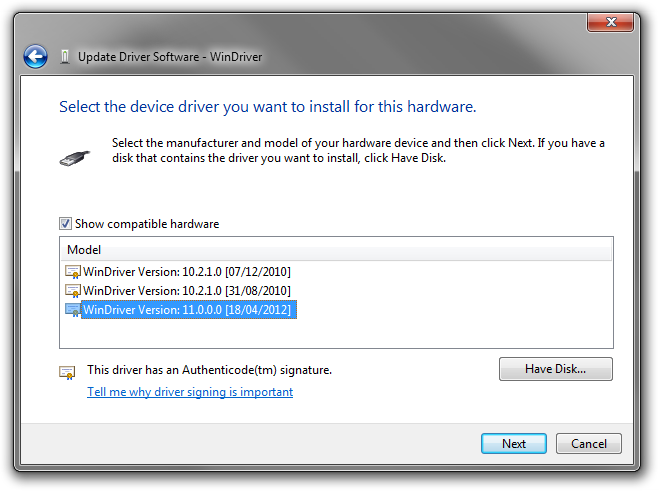Close the Update Driver Software window
The image size is (660, 491).
coord(610,22)
